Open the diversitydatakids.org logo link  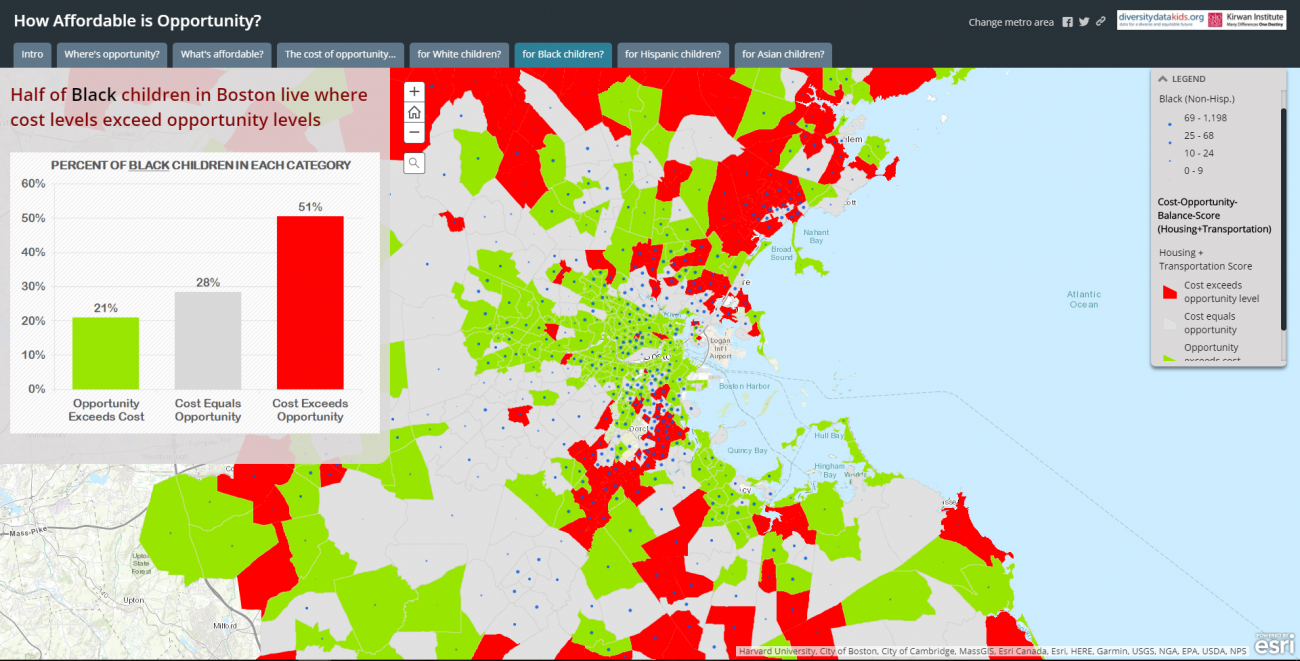tap(1161, 21)
